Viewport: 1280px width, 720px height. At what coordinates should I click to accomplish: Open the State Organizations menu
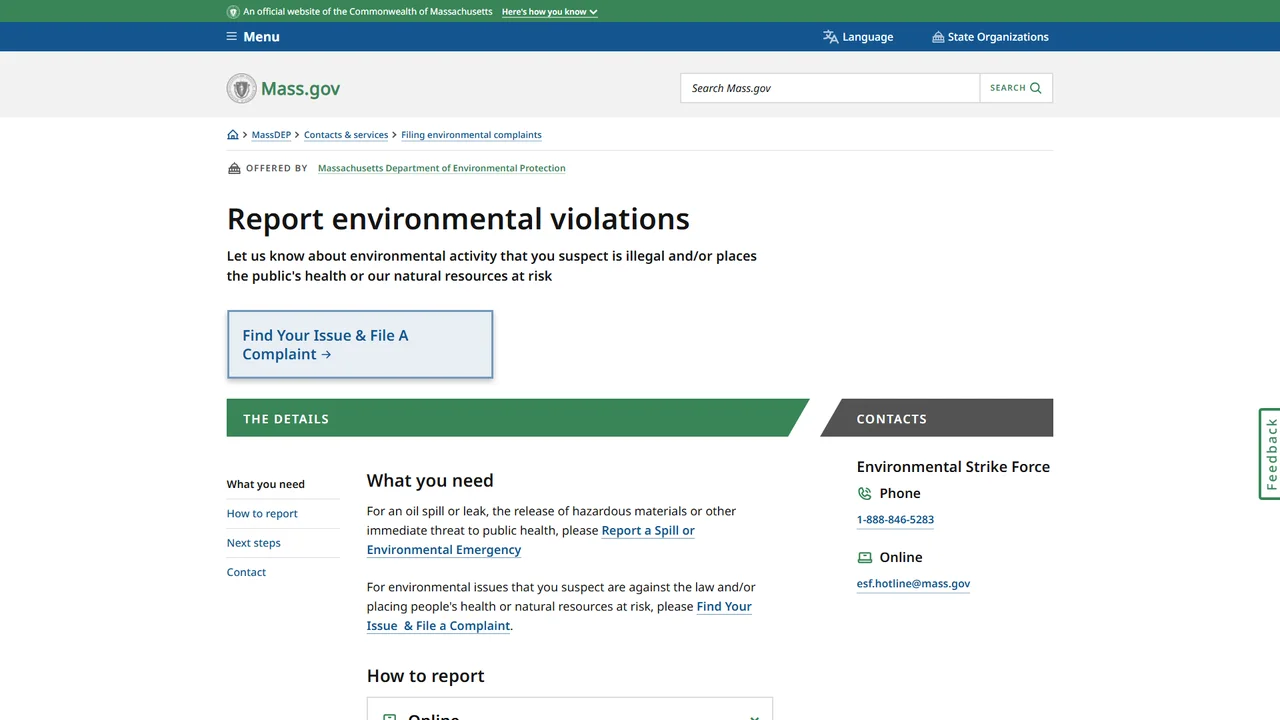click(990, 37)
